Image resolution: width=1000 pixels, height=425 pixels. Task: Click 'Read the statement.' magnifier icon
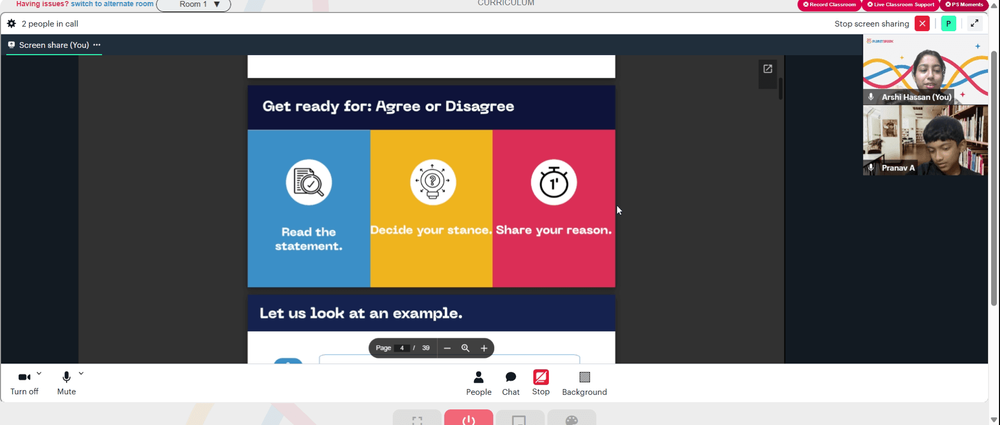[x=309, y=183]
